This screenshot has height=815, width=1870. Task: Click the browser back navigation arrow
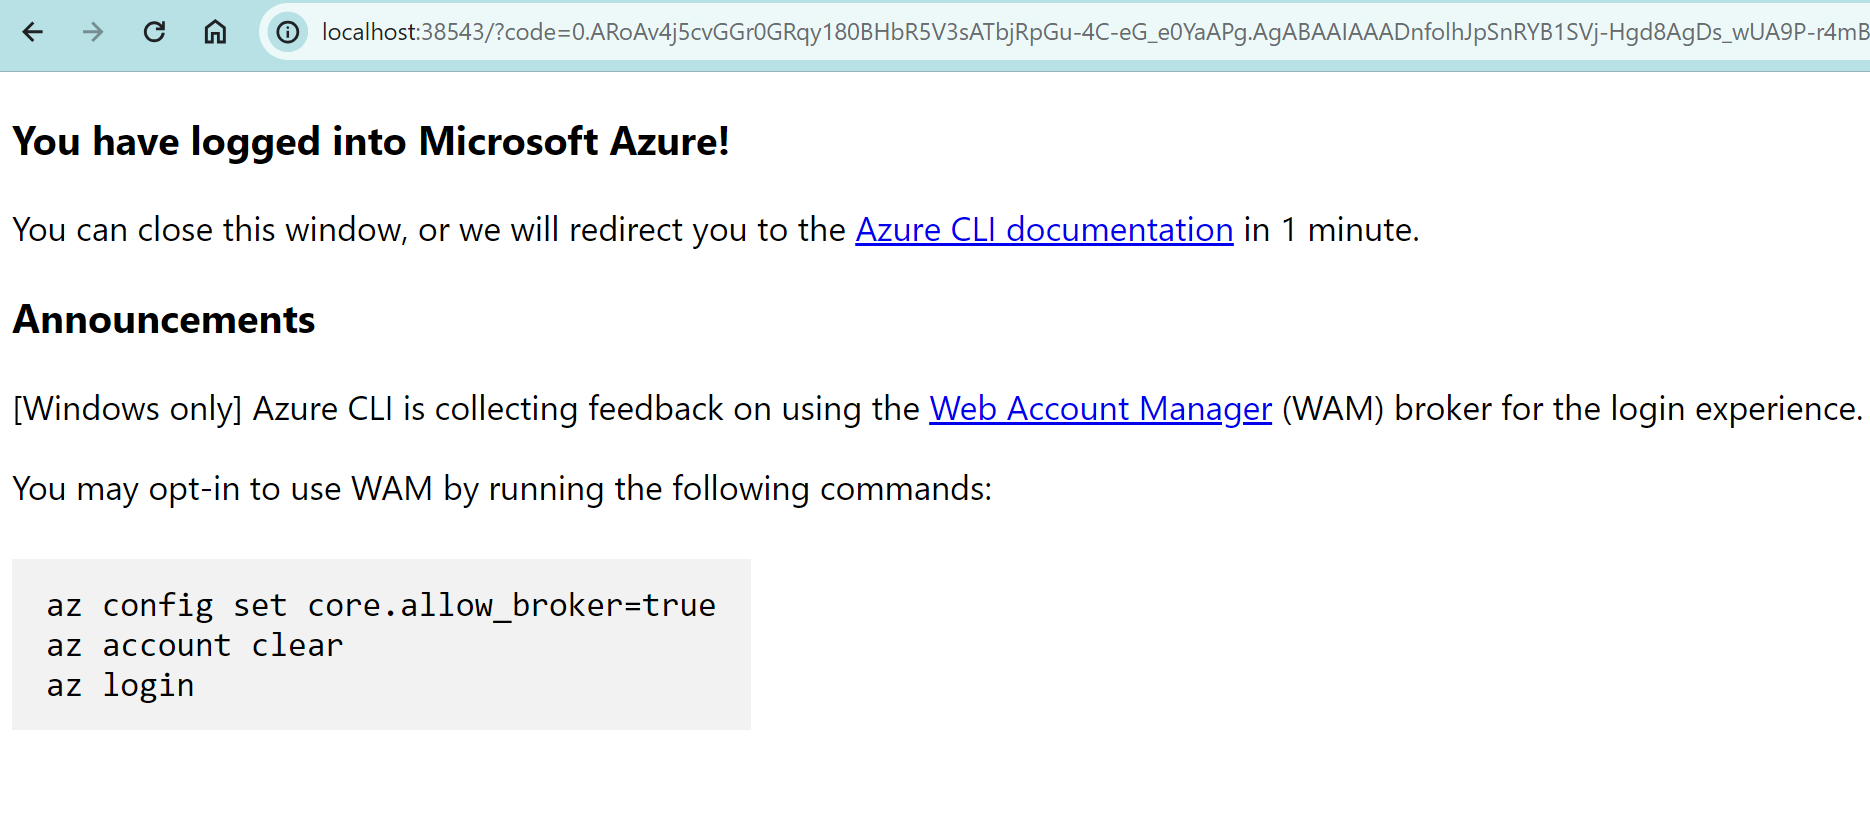(x=31, y=32)
